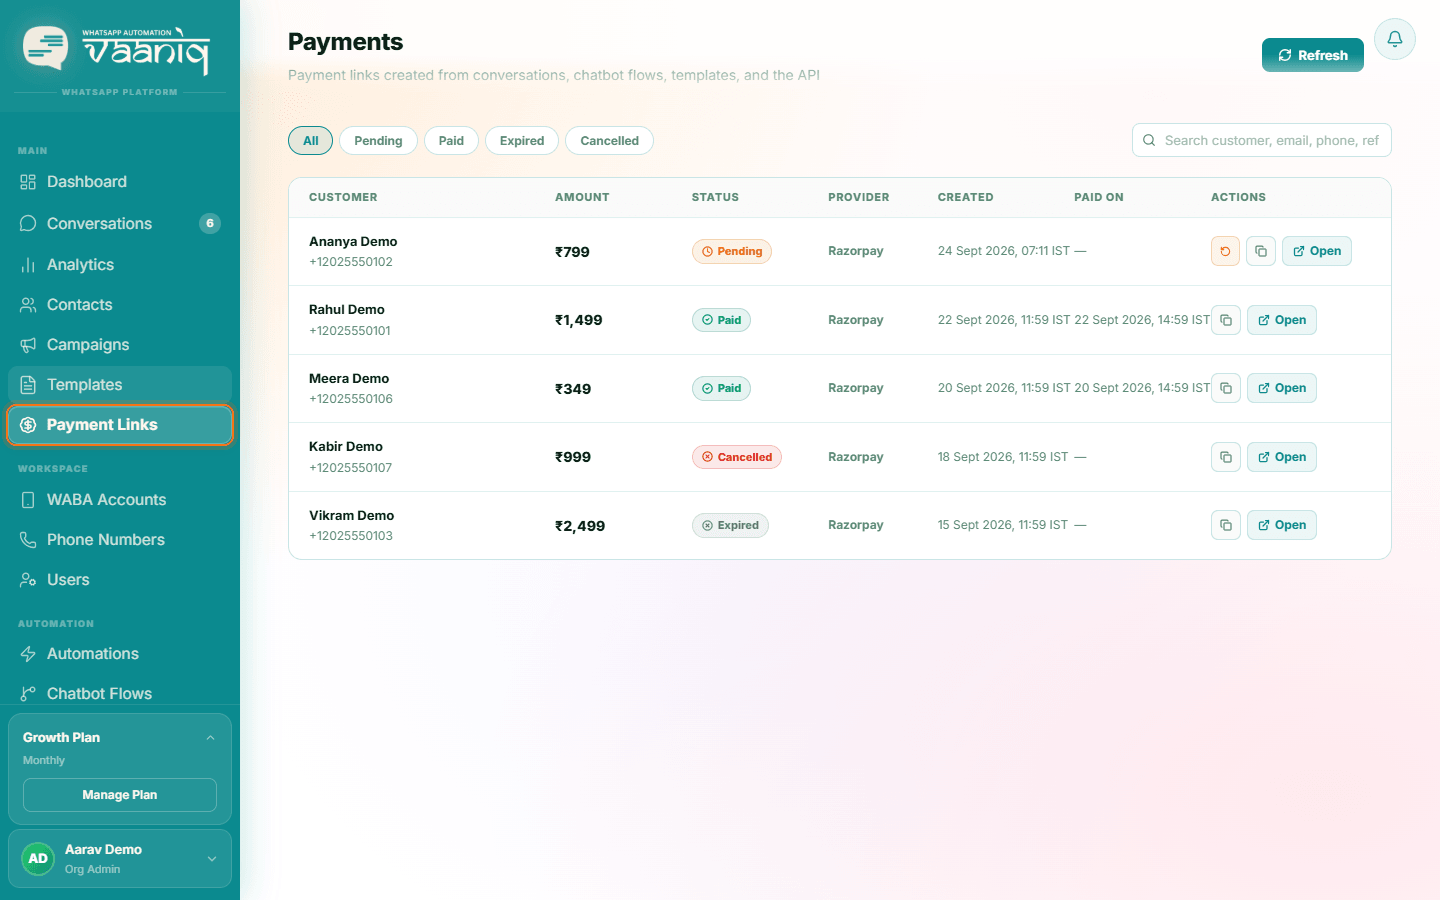The image size is (1440, 900).
Task: Go to Conversations in sidebar
Action: pyautogui.click(x=120, y=223)
